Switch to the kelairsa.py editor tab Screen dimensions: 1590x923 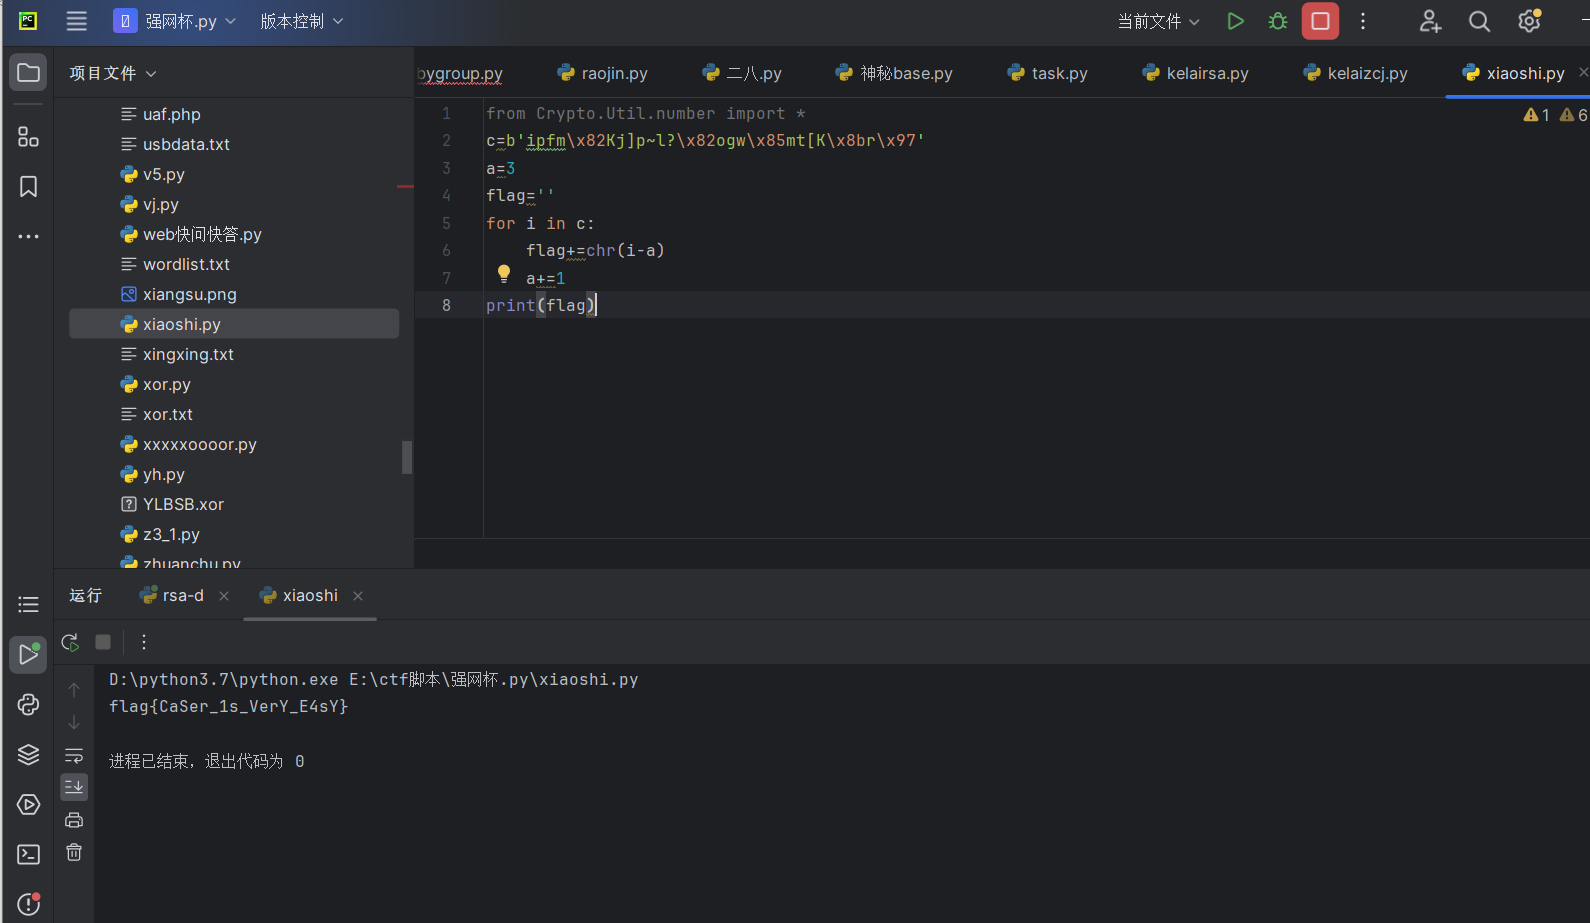tap(1196, 73)
